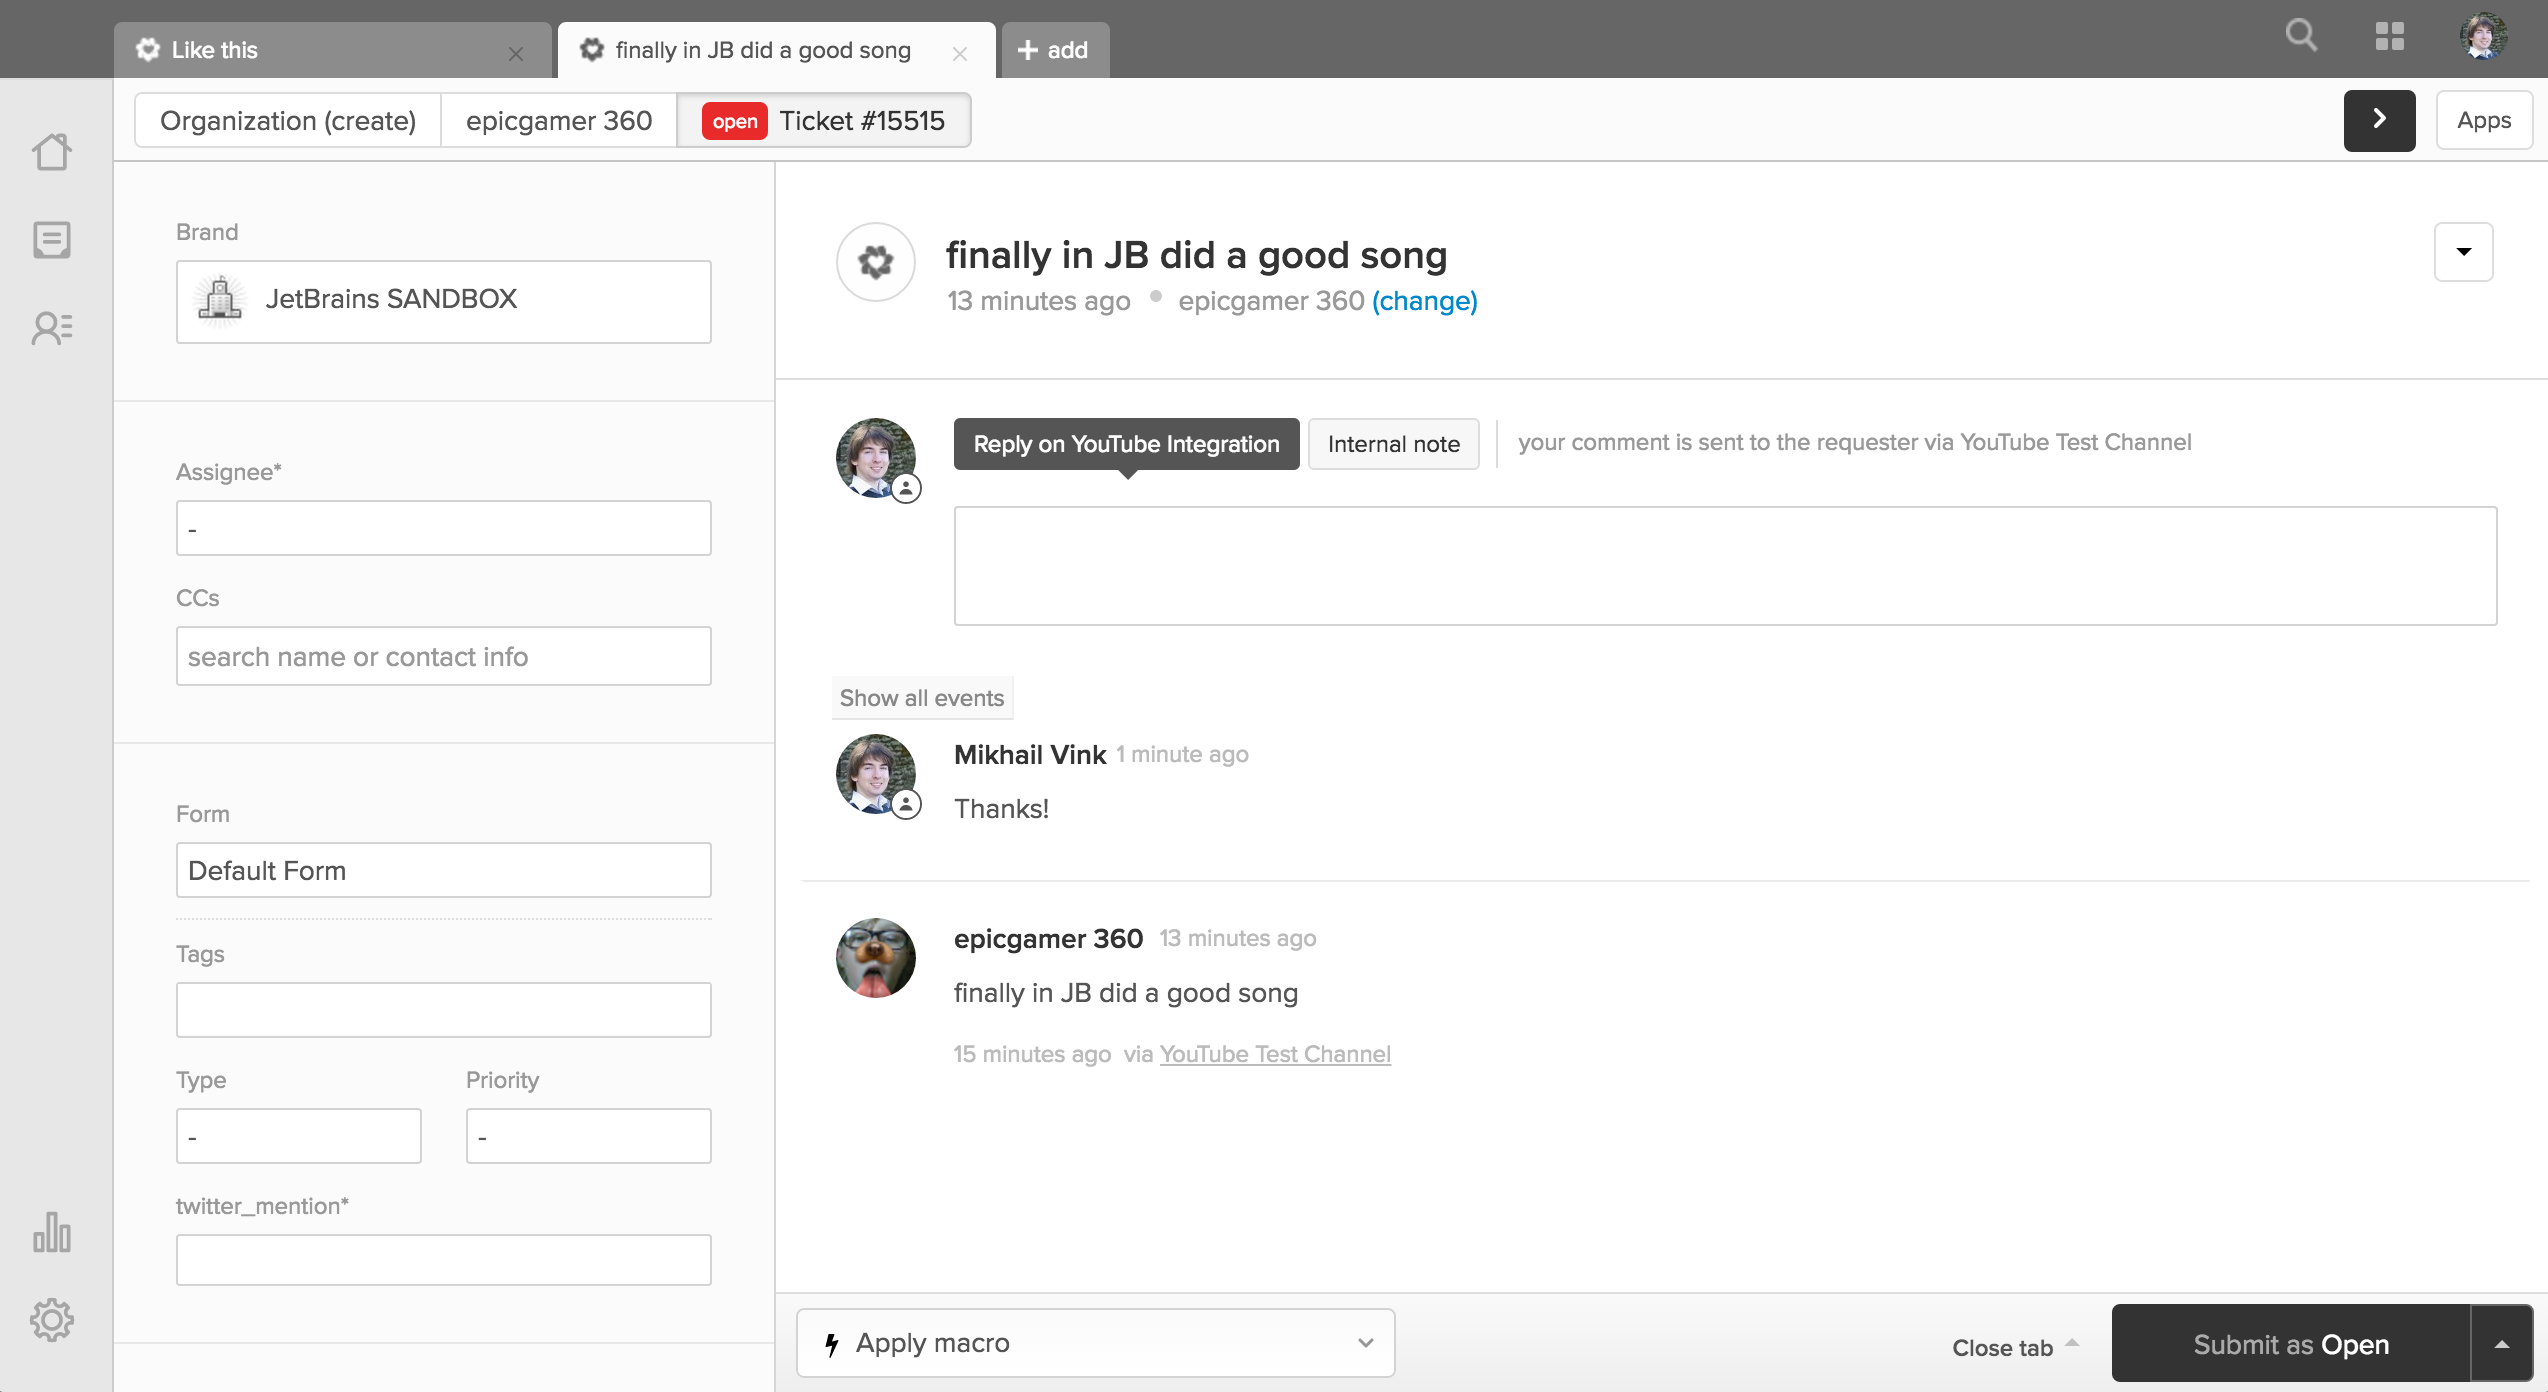Open the Admin settings gear icon
2548x1392 pixels.
(x=52, y=1320)
